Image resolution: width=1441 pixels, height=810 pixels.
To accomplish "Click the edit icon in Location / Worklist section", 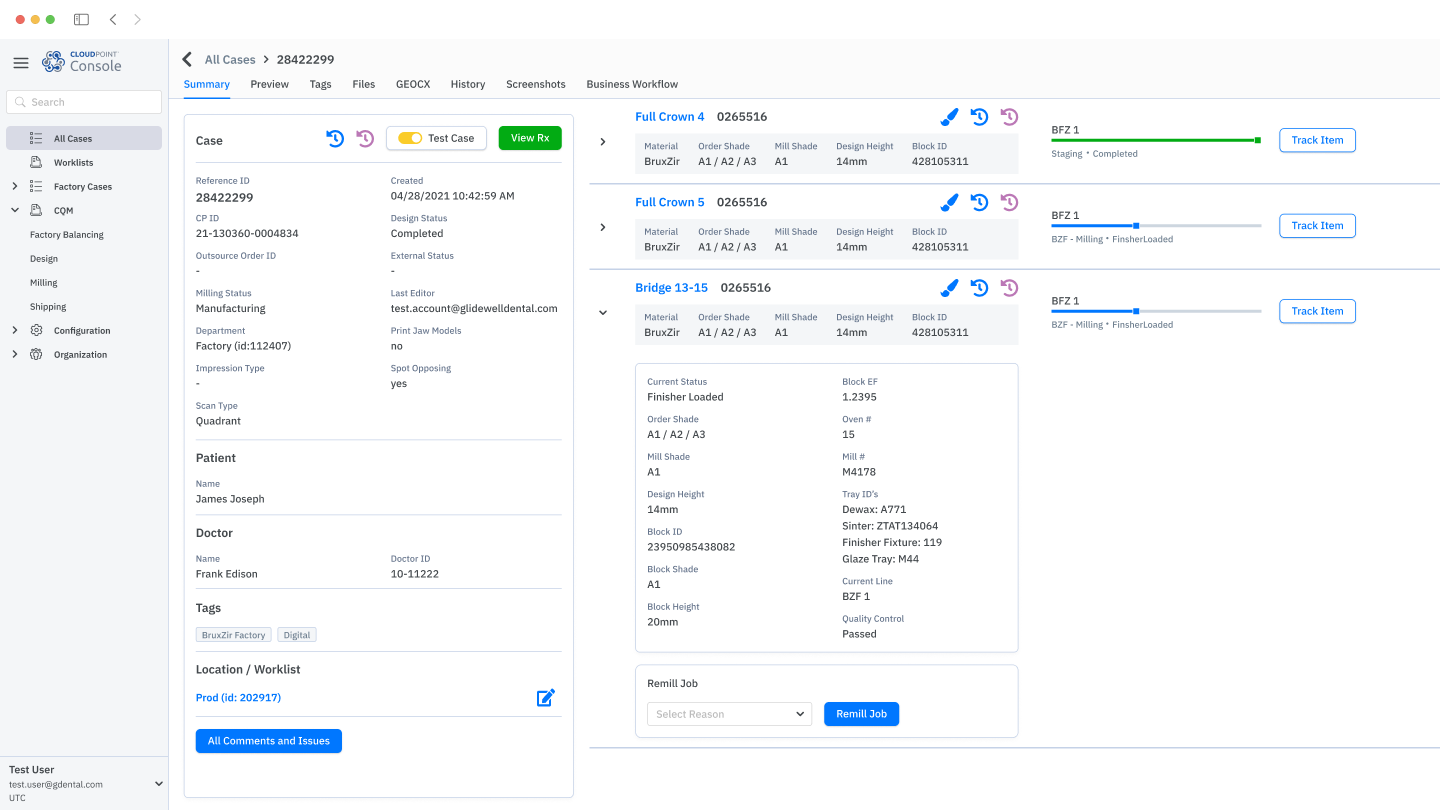I will (x=545, y=697).
